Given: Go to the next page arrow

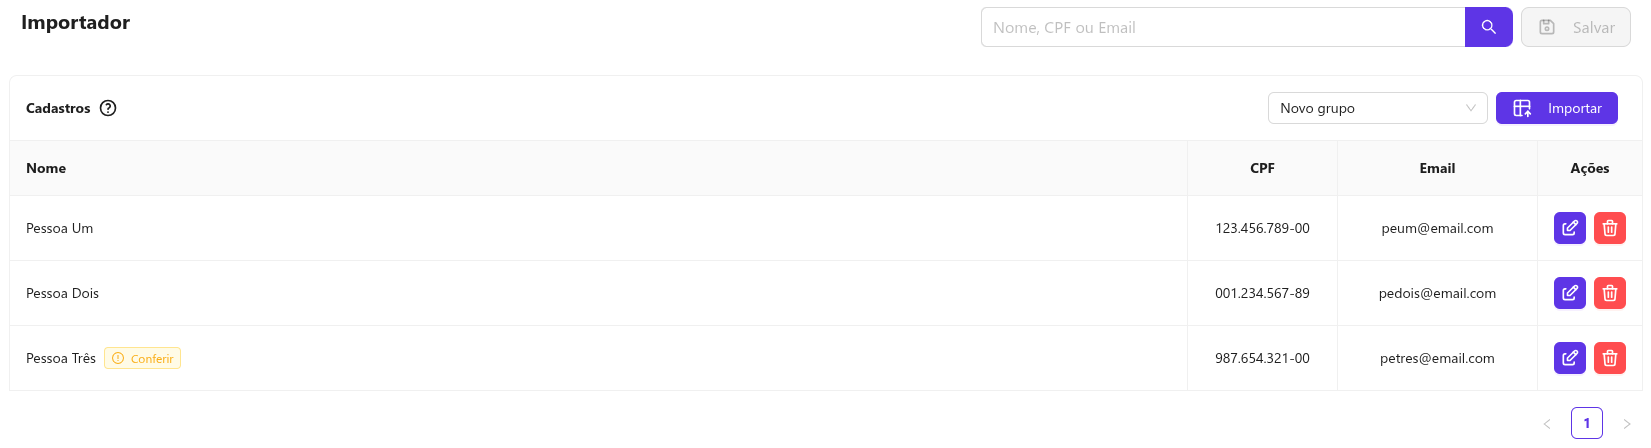Looking at the screenshot, I should (x=1626, y=423).
